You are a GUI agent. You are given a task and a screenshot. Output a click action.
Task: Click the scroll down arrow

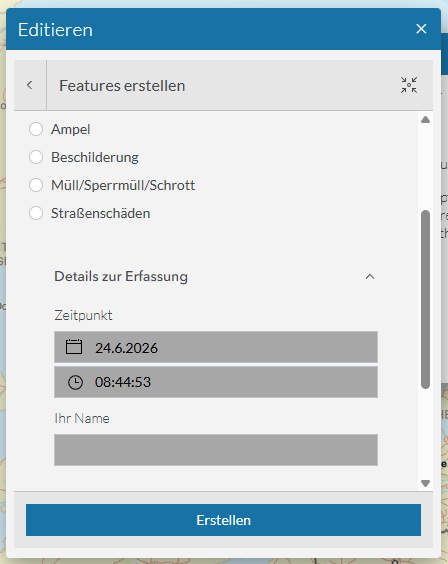425,483
